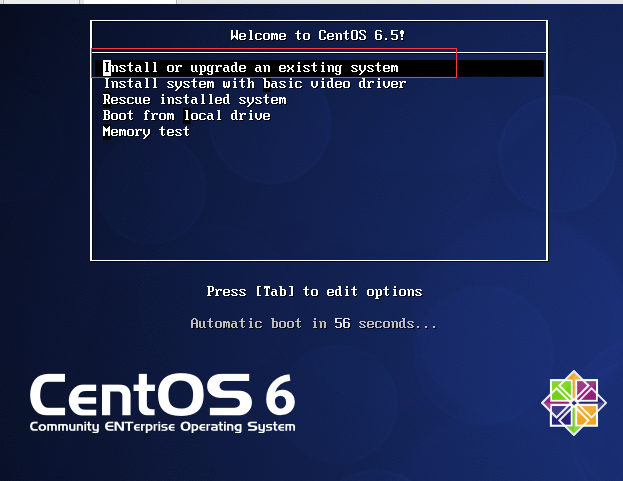Image resolution: width=623 pixels, height=481 pixels.
Task: Click Community ENTerprise Operating System tagline
Action: (x=163, y=427)
